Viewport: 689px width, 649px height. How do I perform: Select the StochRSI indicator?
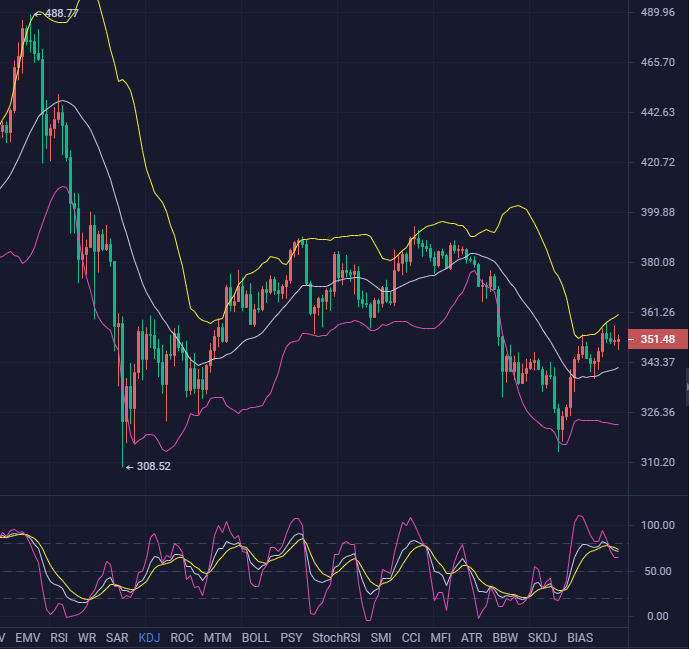[x=336, y=638]
